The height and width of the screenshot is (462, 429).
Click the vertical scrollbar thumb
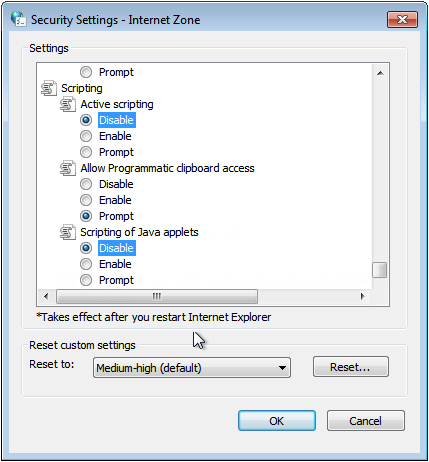[380, 270]
